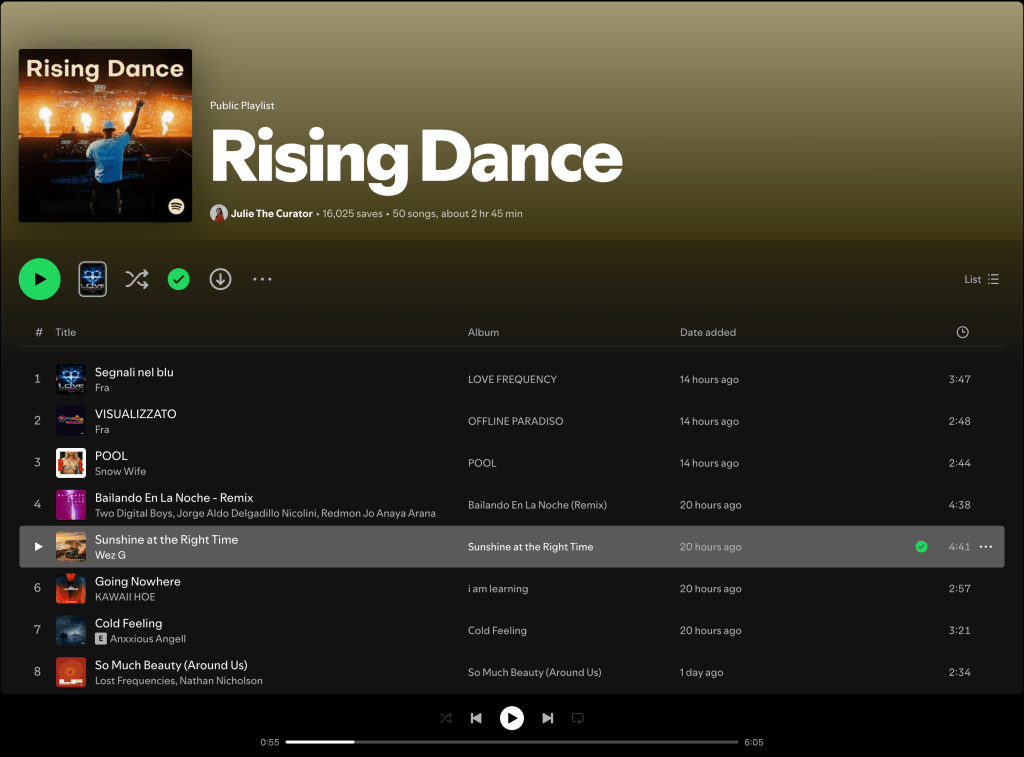Click the Cold Feeling album cover thumbnail

pos(71,630)
